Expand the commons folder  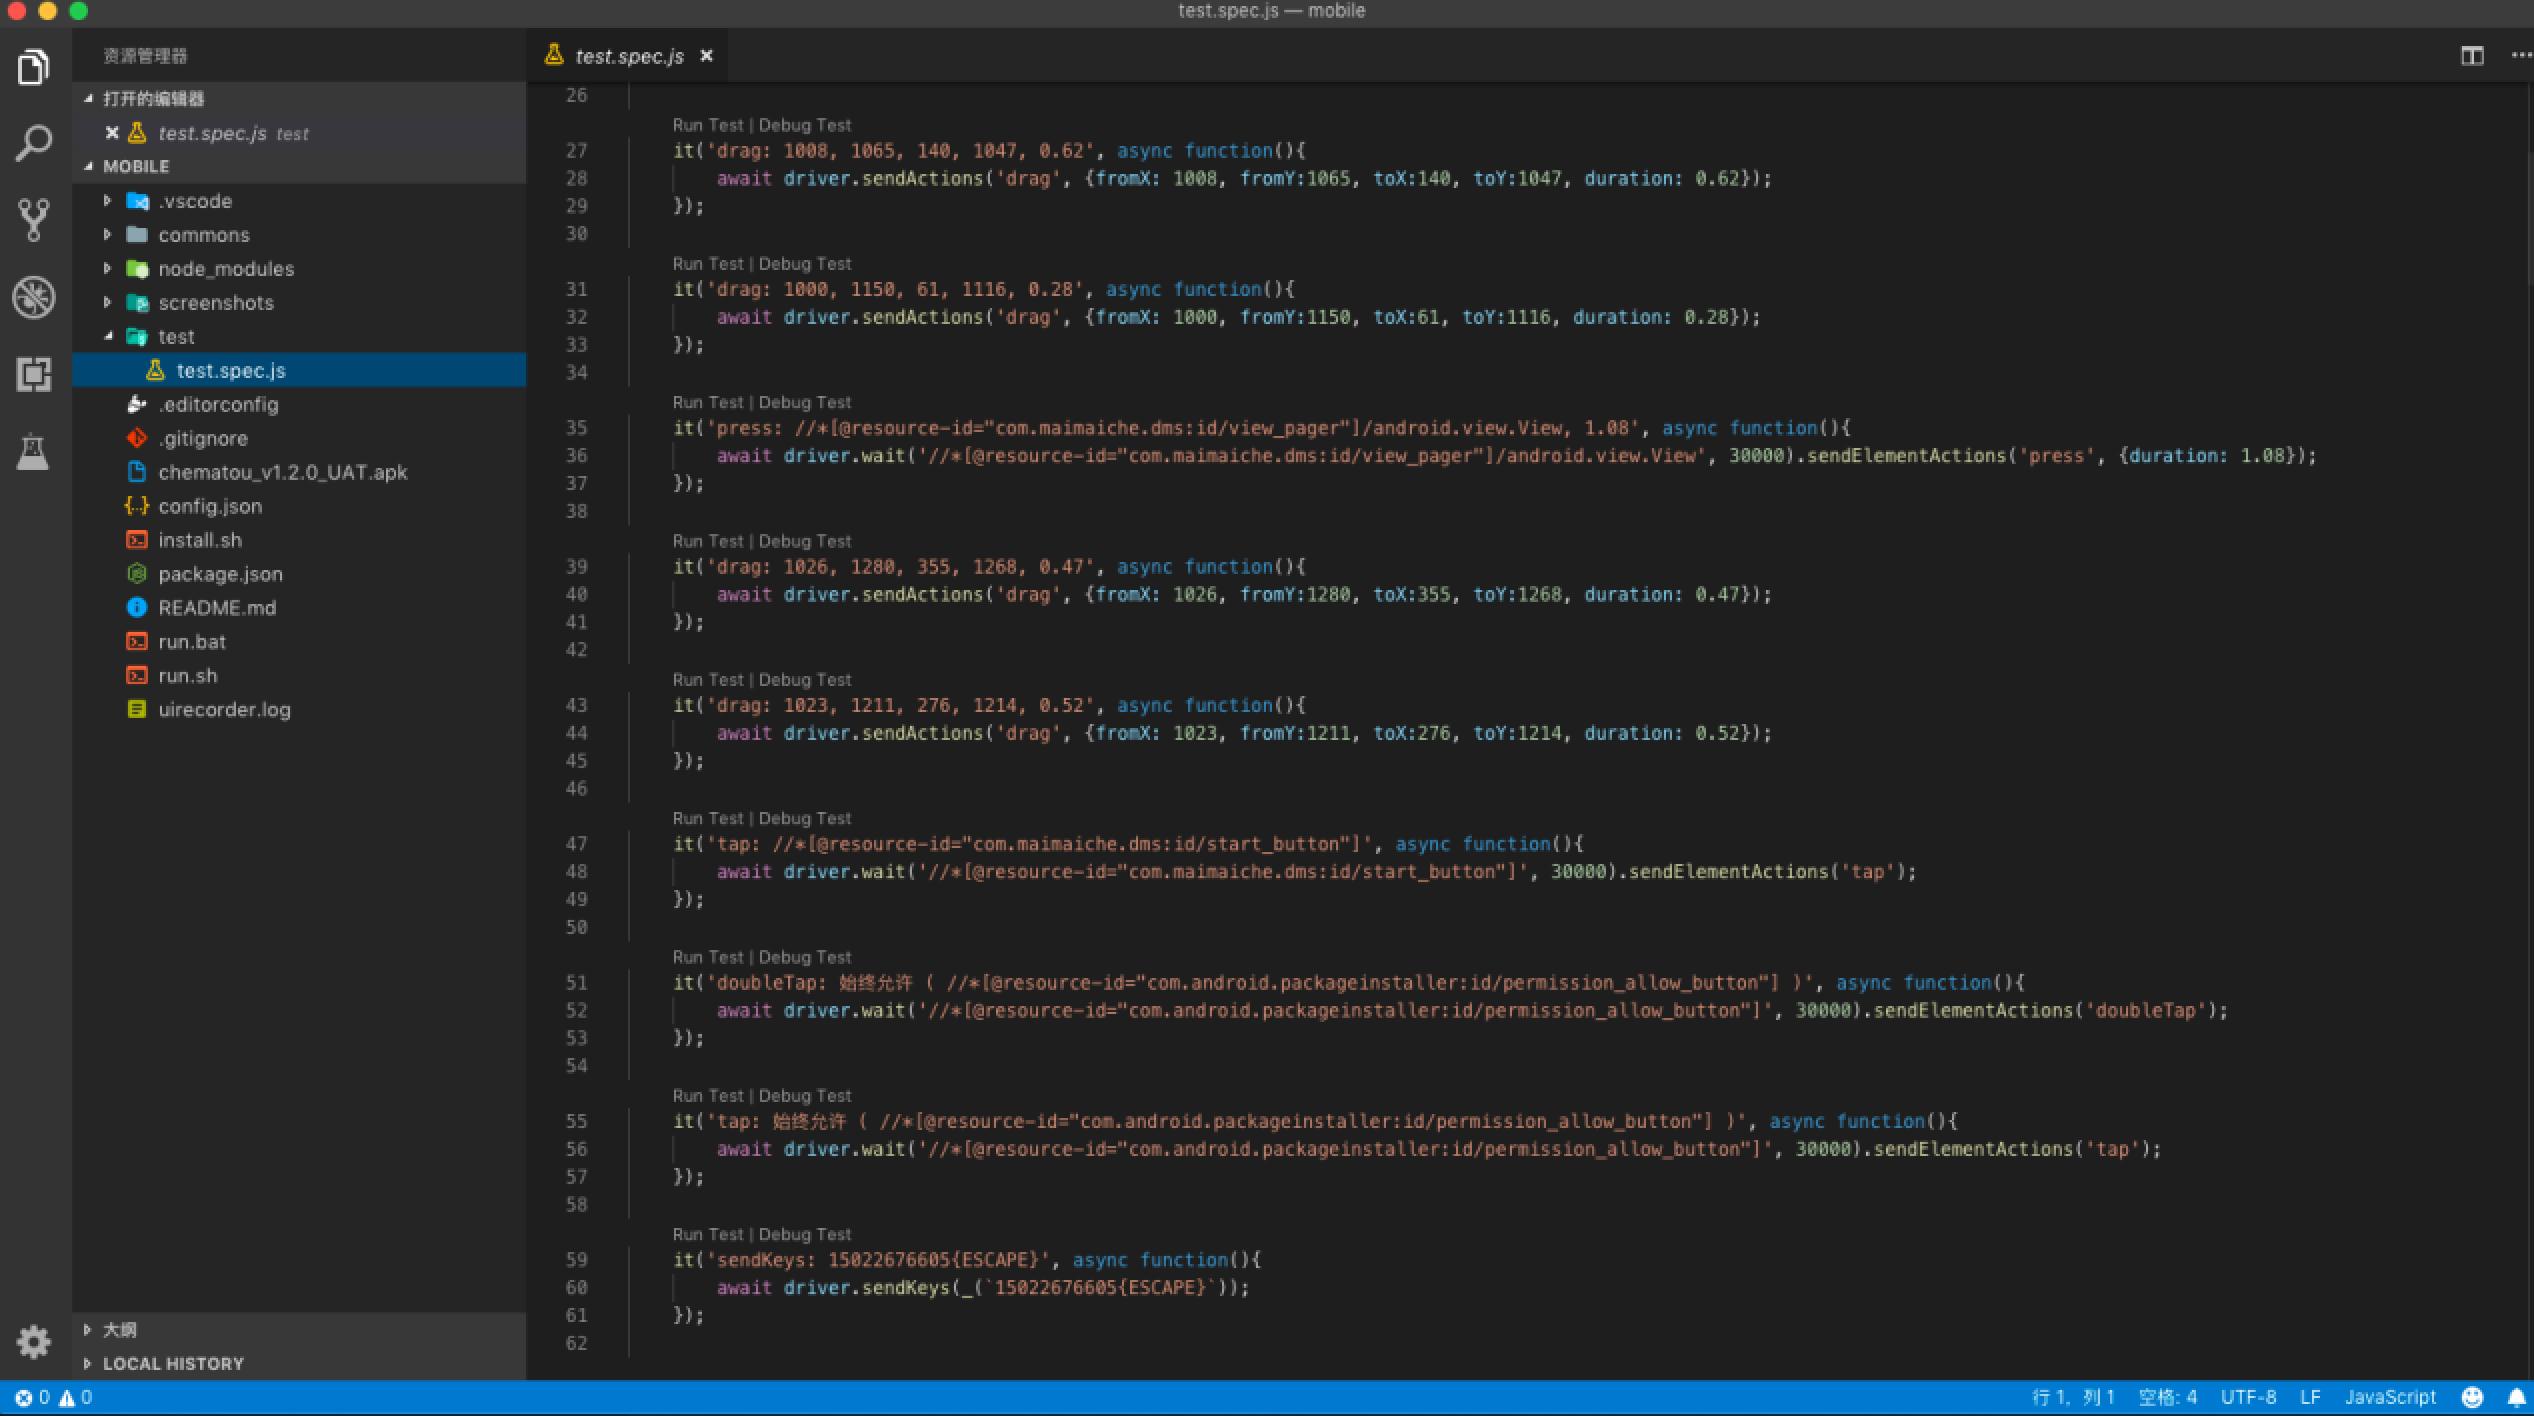click(107, 235)
